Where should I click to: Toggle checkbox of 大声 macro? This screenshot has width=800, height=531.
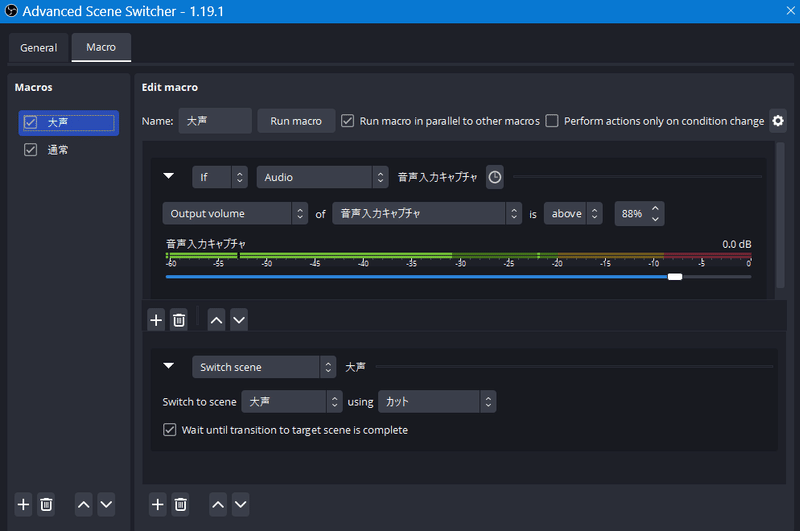coord(31,122)
